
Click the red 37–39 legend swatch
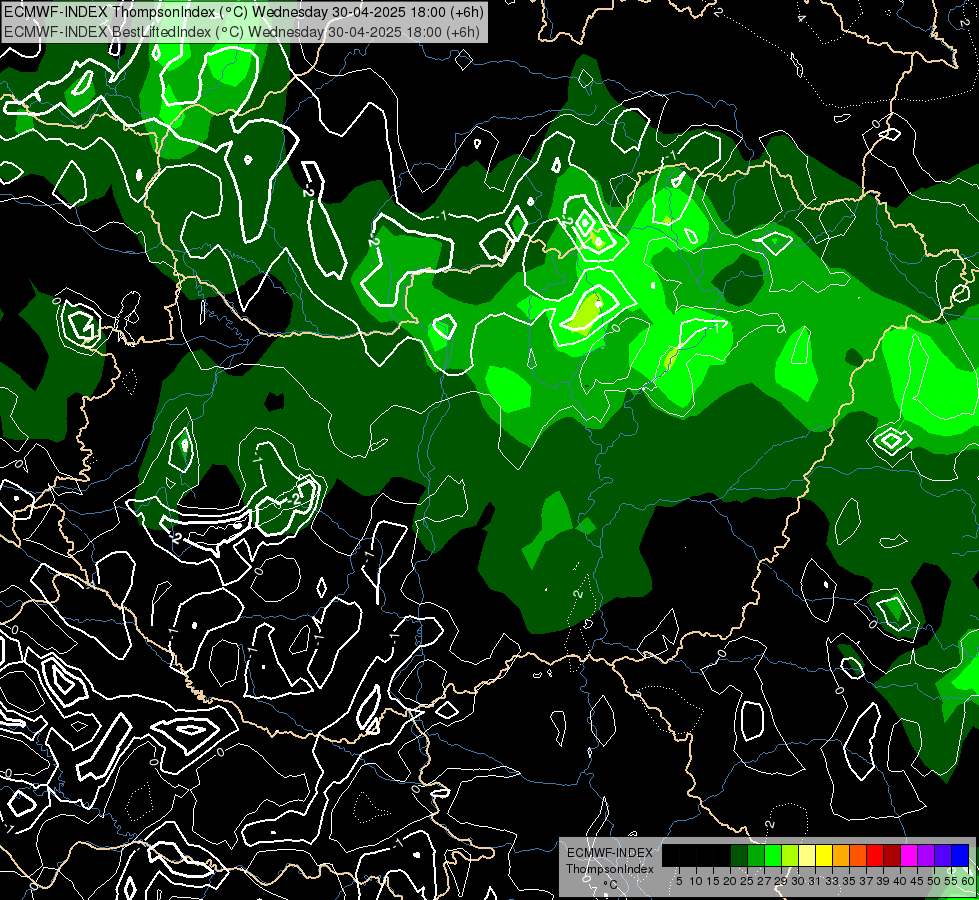click(x=875, y=856)
